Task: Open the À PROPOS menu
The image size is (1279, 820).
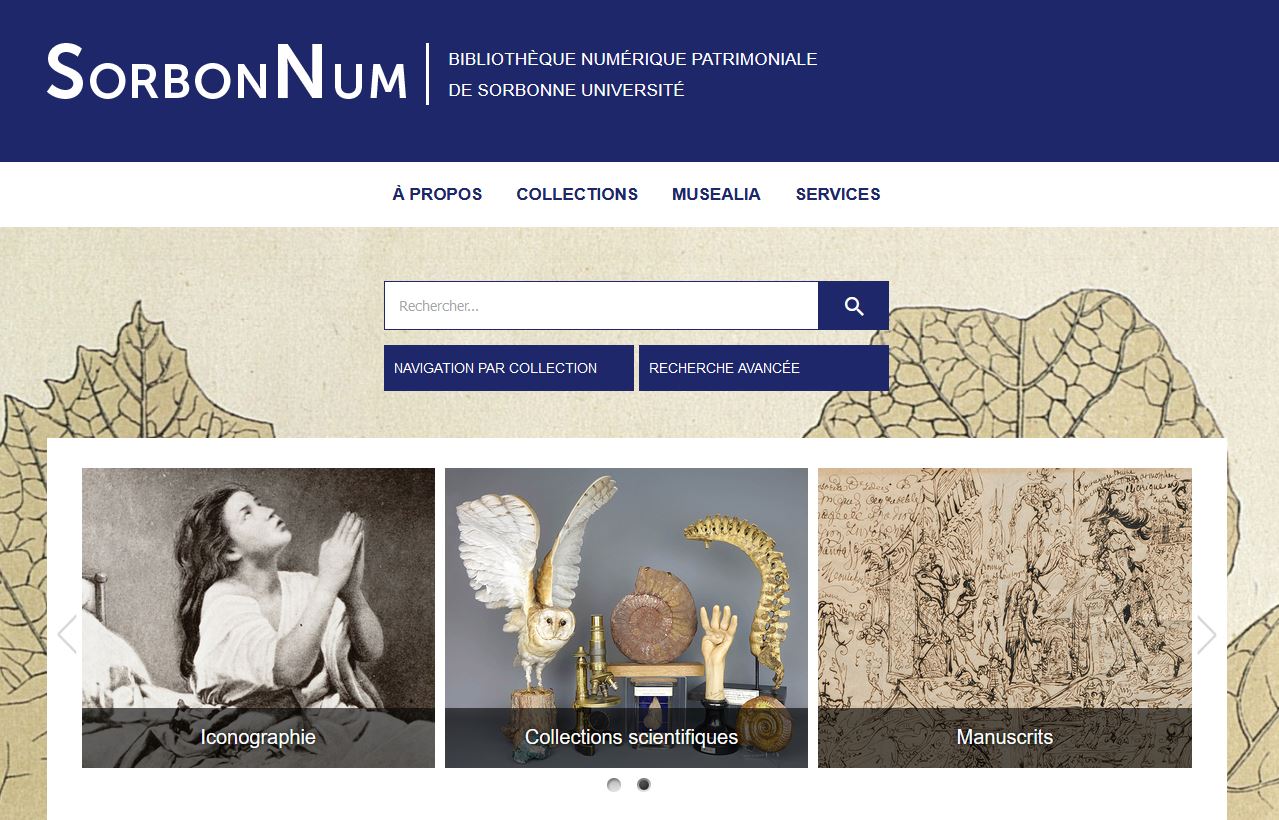Action: click(x=437, y=194)
